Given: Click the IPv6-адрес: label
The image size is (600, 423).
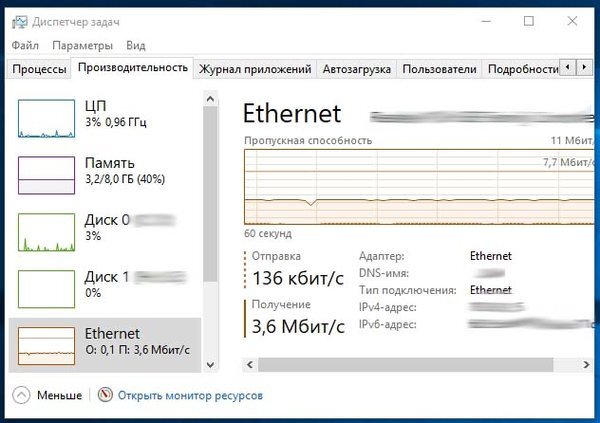Looking at the screenshot, I should point(388,324).
